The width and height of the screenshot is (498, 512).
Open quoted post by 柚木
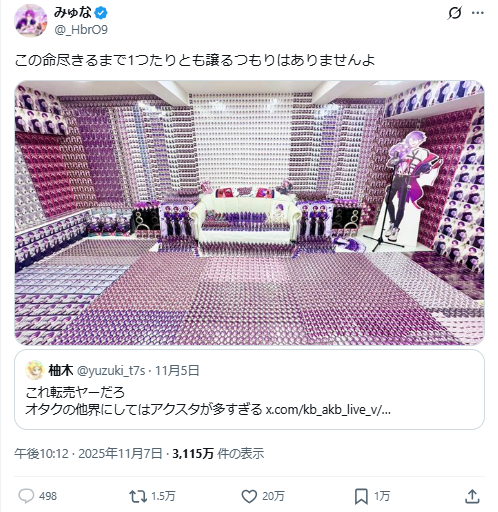coord(249,389)
